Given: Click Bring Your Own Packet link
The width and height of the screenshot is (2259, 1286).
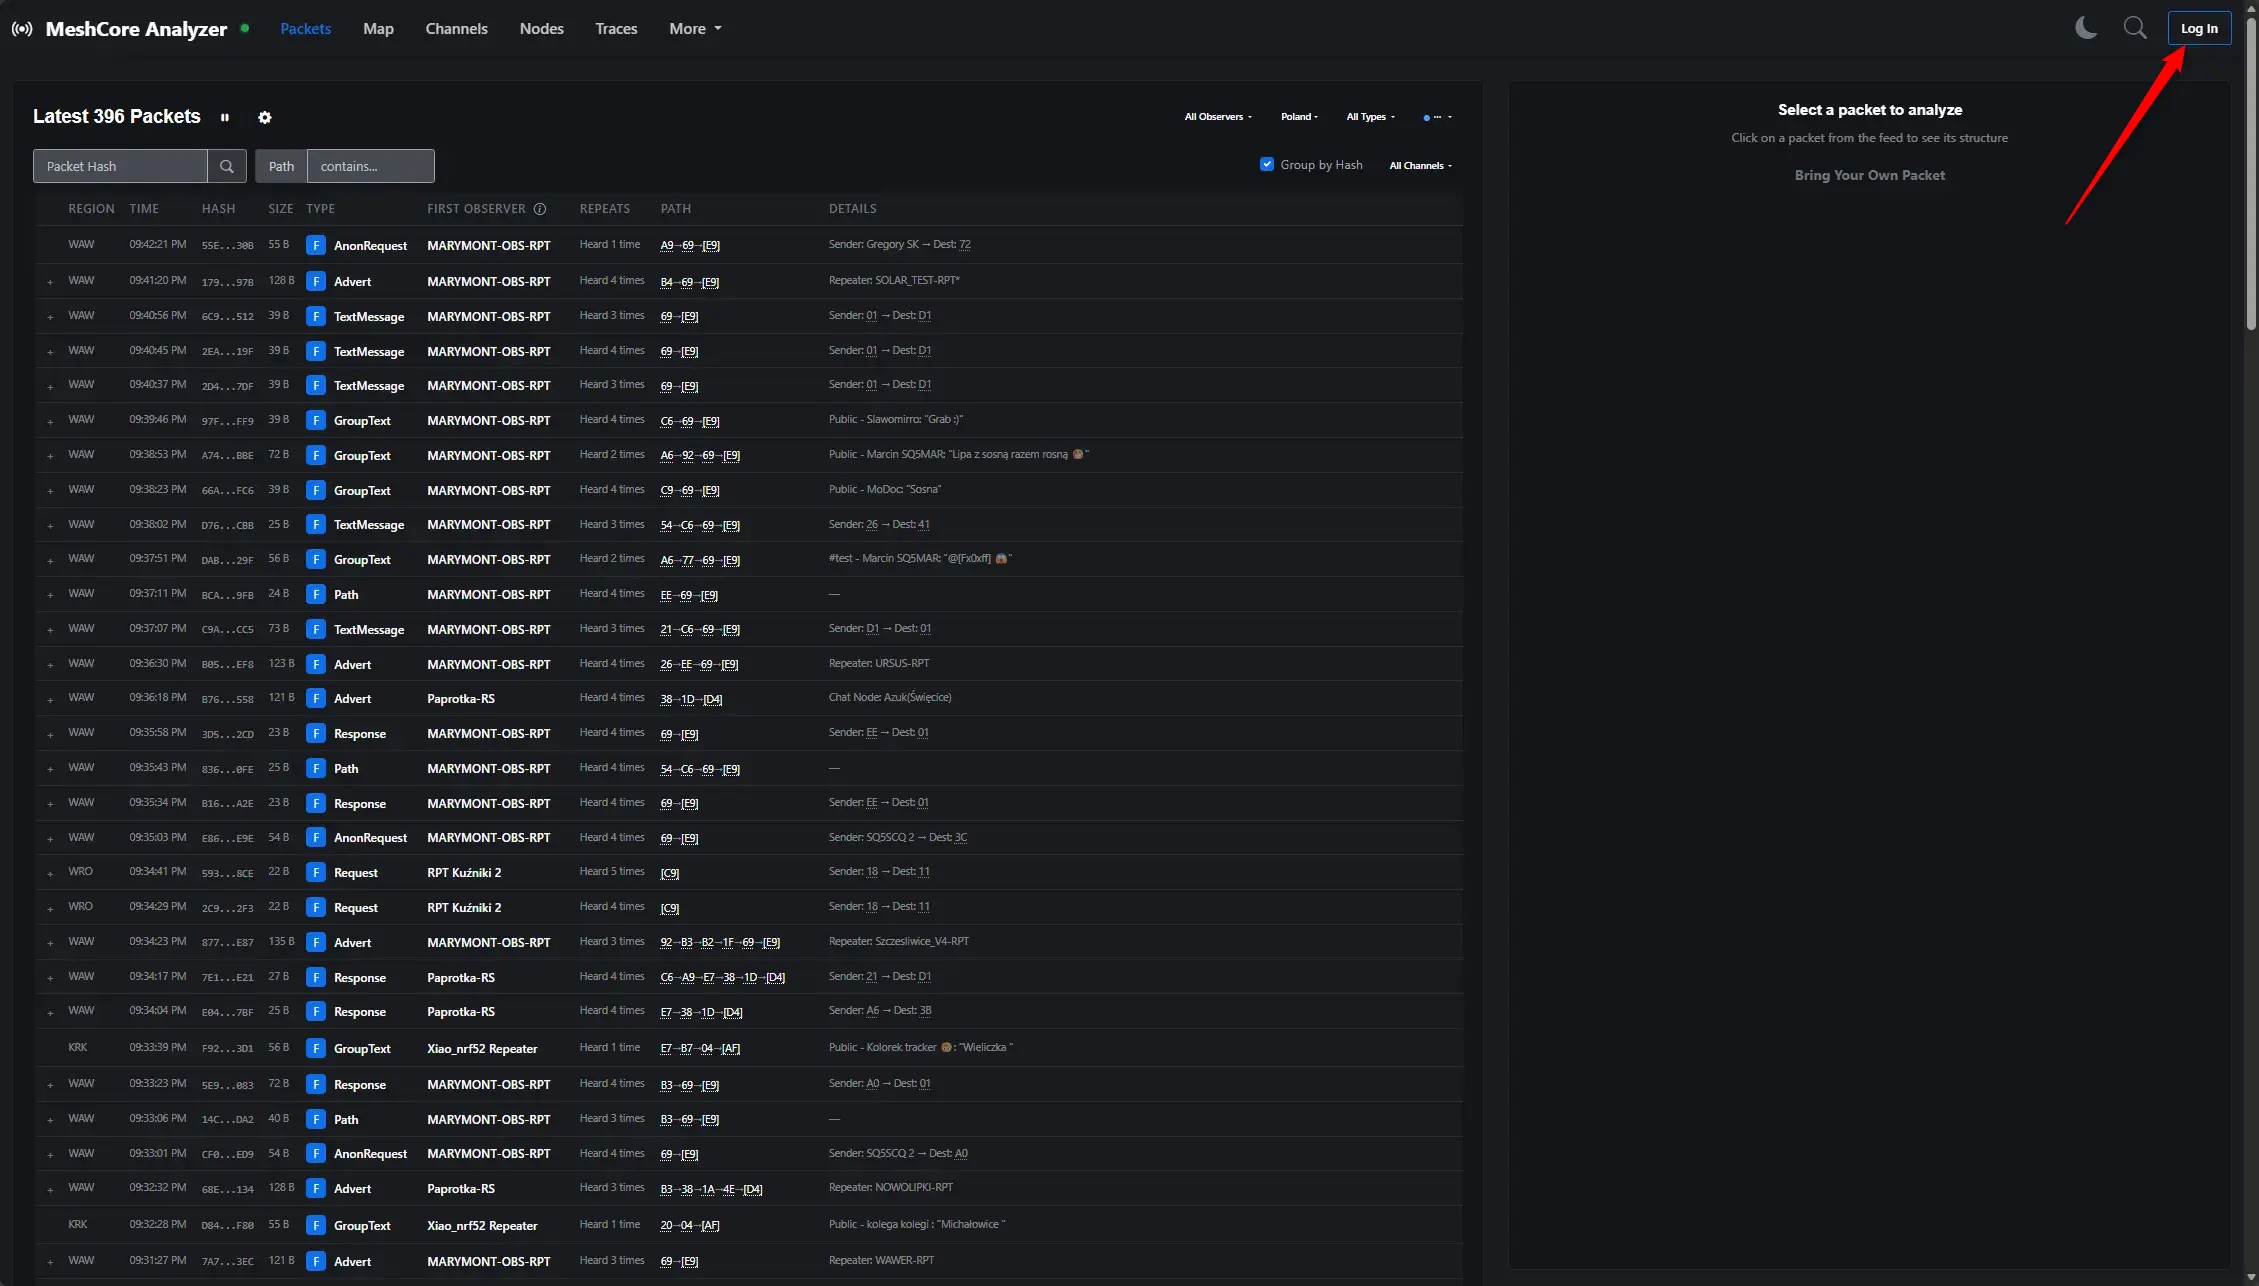Looking at the screenshot, I should pyautogui.click(x=1869, y=175).
